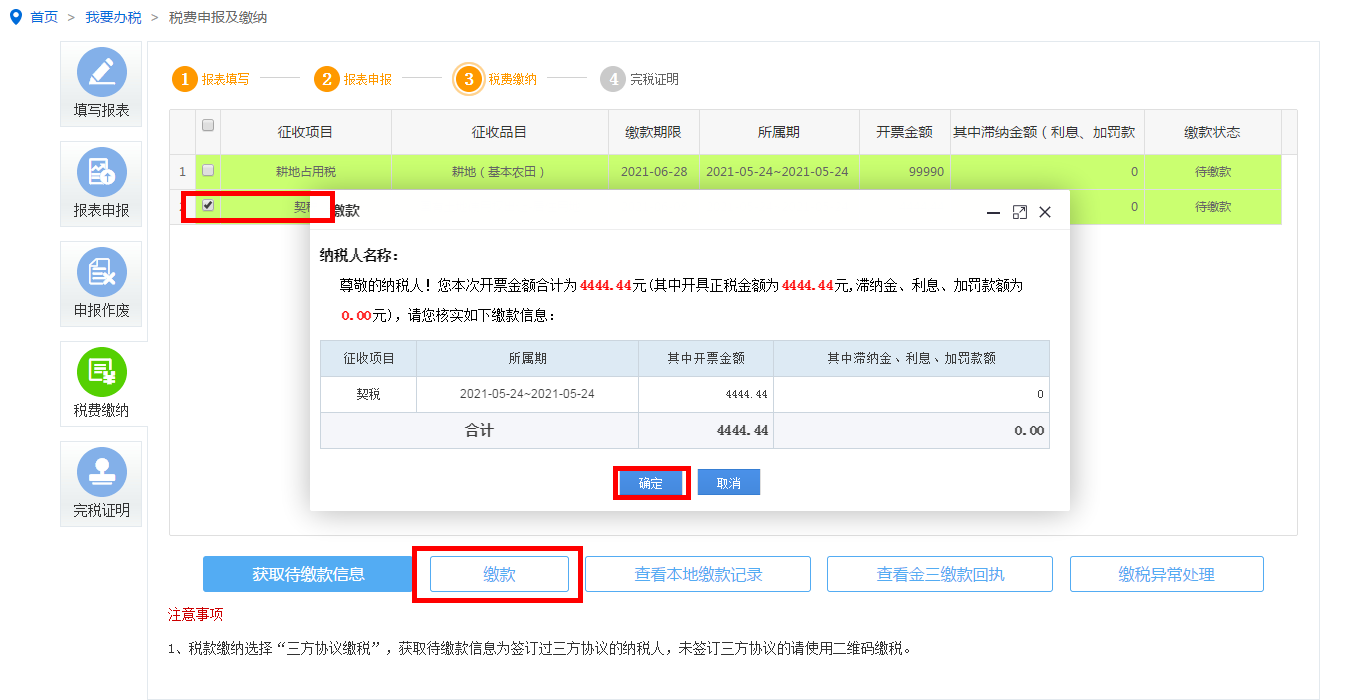Open the 填写报表 pencil icon
This screenshot has height=700, width=1363.
pos(102,72)
